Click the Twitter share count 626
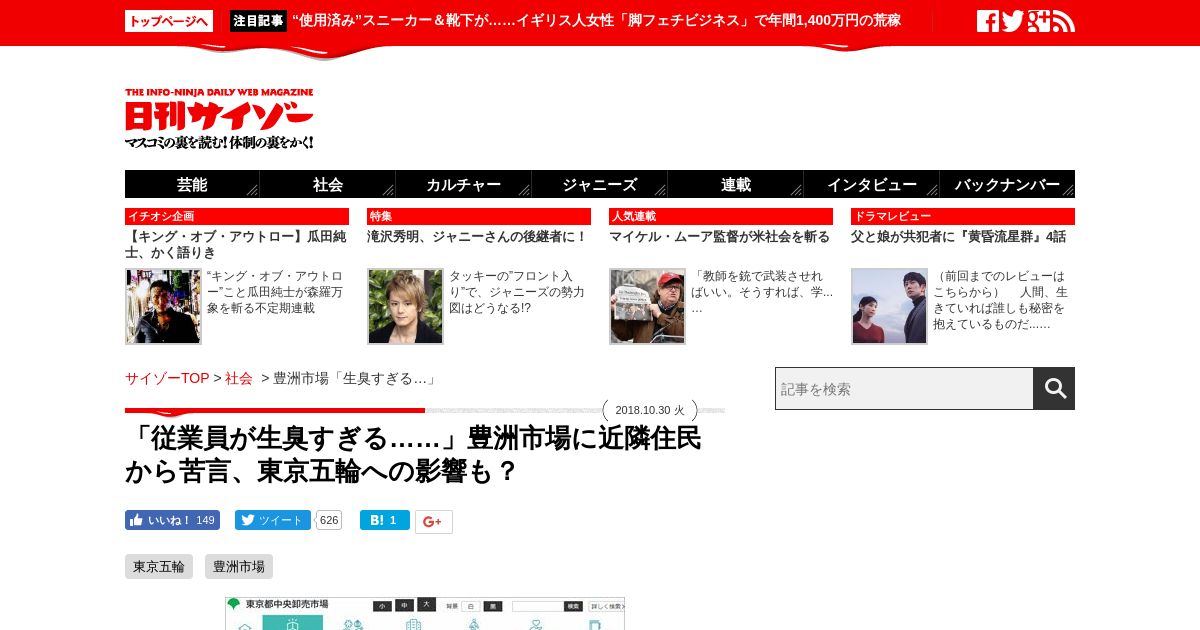1200x630 pixels. click(x=329, y=520)
